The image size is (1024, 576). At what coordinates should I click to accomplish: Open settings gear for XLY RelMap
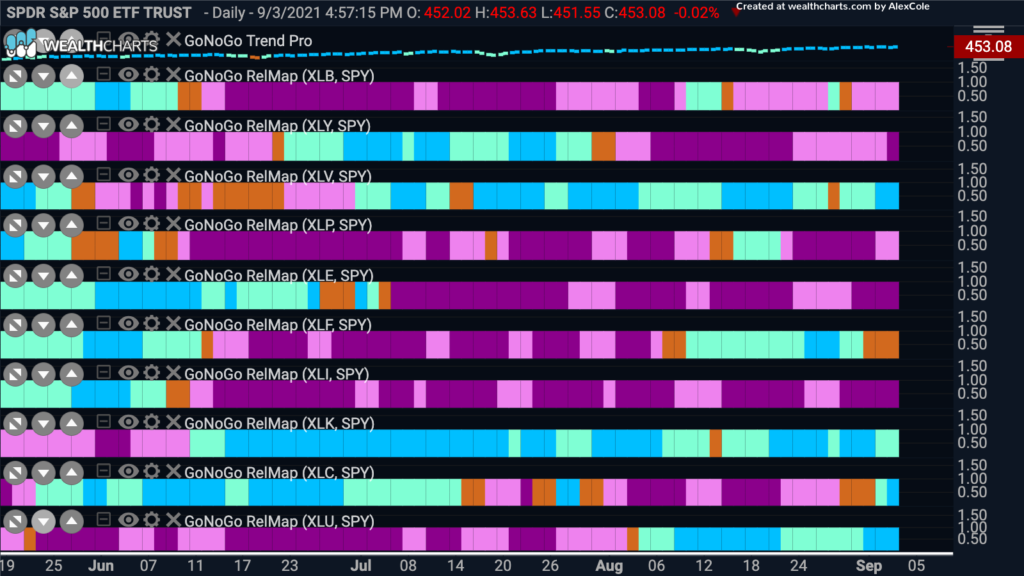(152, 124)
